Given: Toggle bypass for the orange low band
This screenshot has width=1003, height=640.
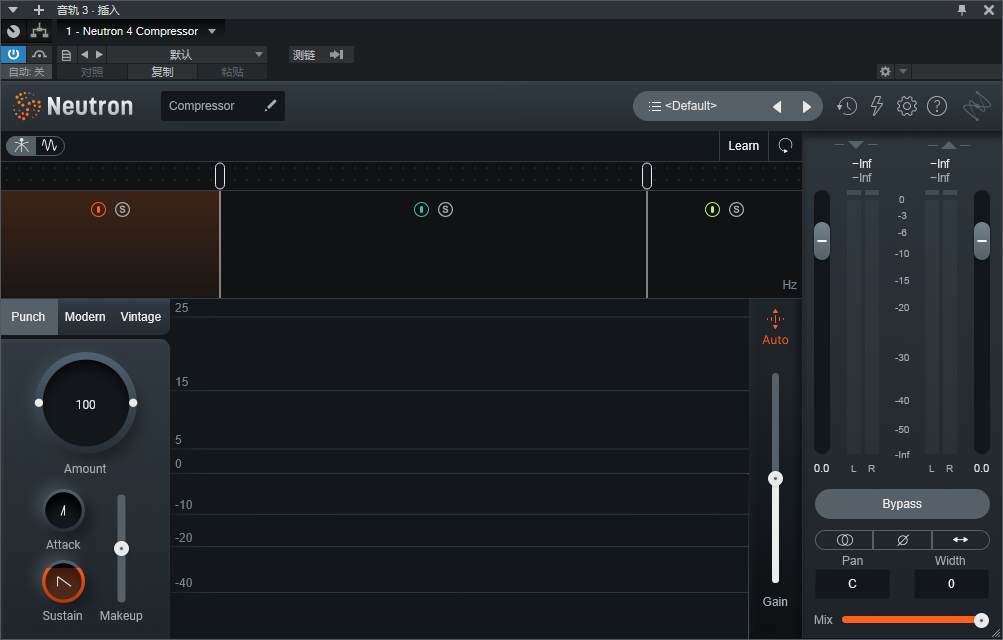Looking at the screenshot, I should tap(98, 209).
